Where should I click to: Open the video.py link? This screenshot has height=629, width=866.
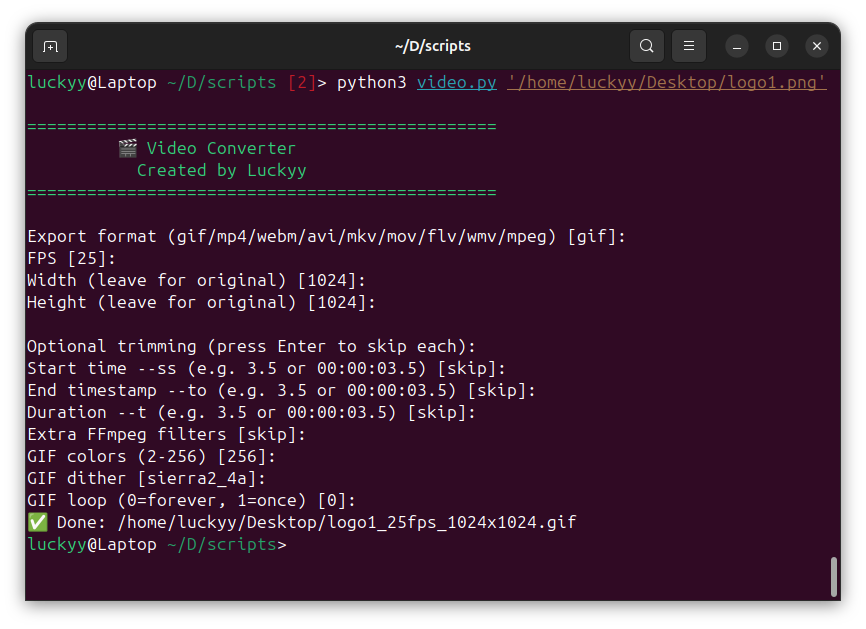456,82
